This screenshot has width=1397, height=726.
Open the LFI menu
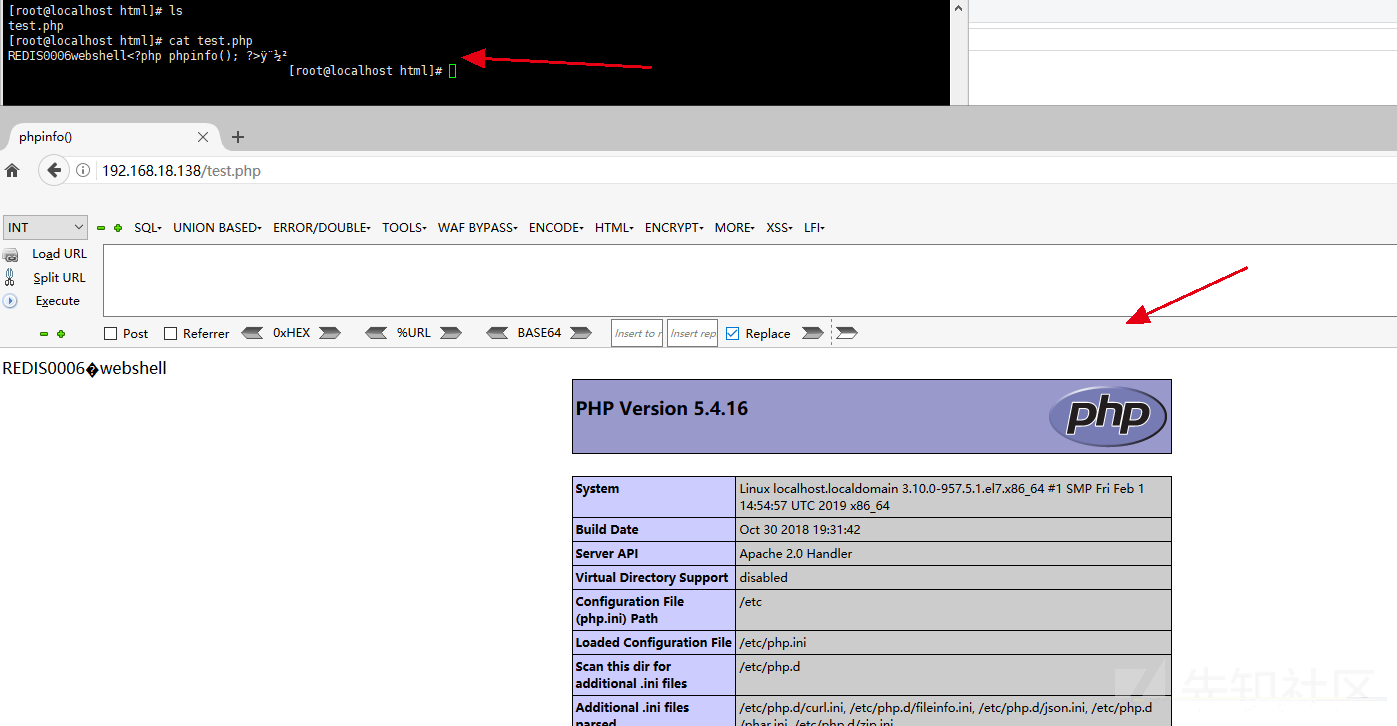coord(815,228)
